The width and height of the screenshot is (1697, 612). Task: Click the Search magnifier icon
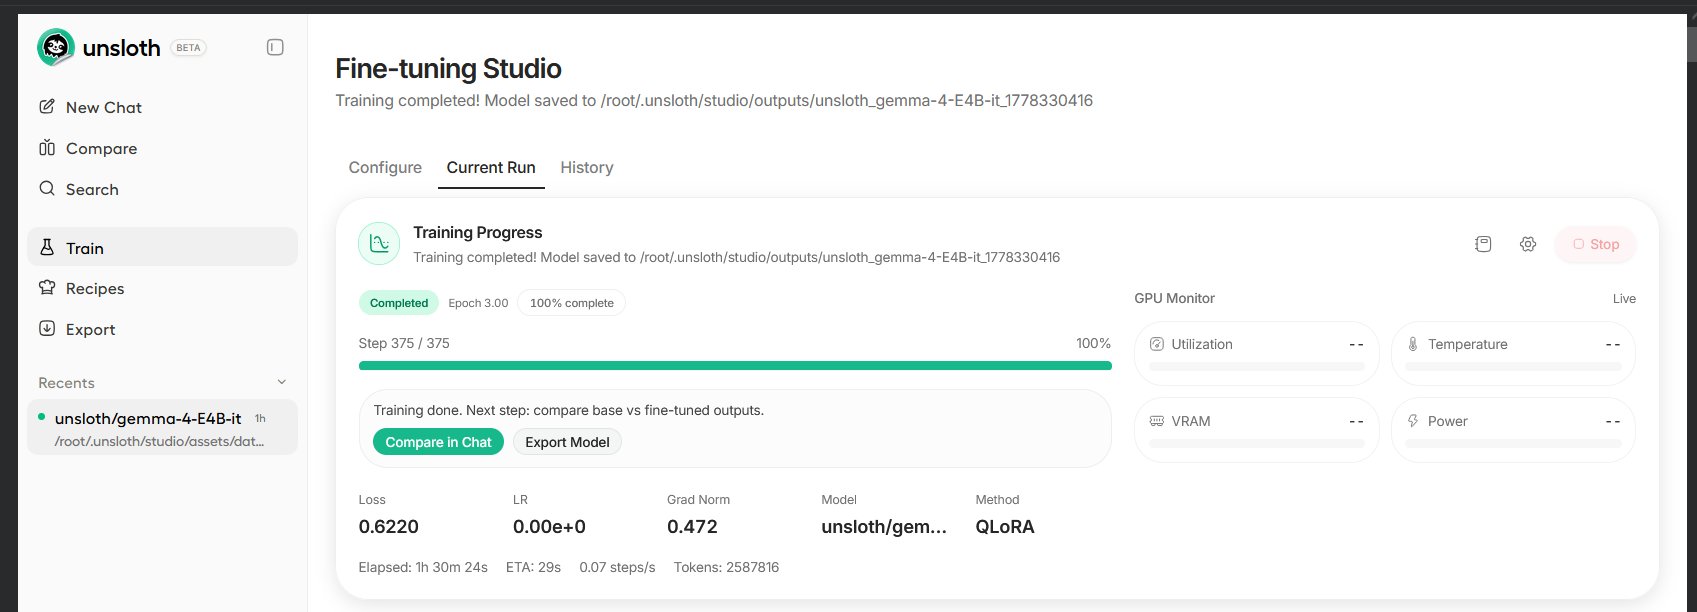coord(47,188)
